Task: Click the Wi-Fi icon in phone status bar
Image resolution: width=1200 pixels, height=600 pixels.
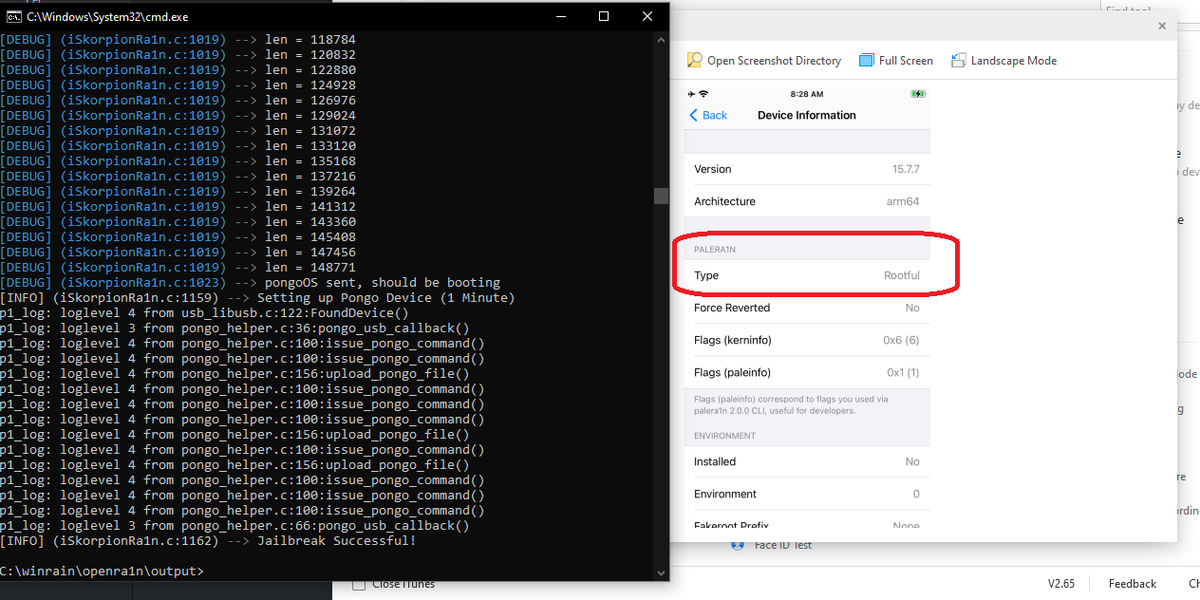Action: 704,93
